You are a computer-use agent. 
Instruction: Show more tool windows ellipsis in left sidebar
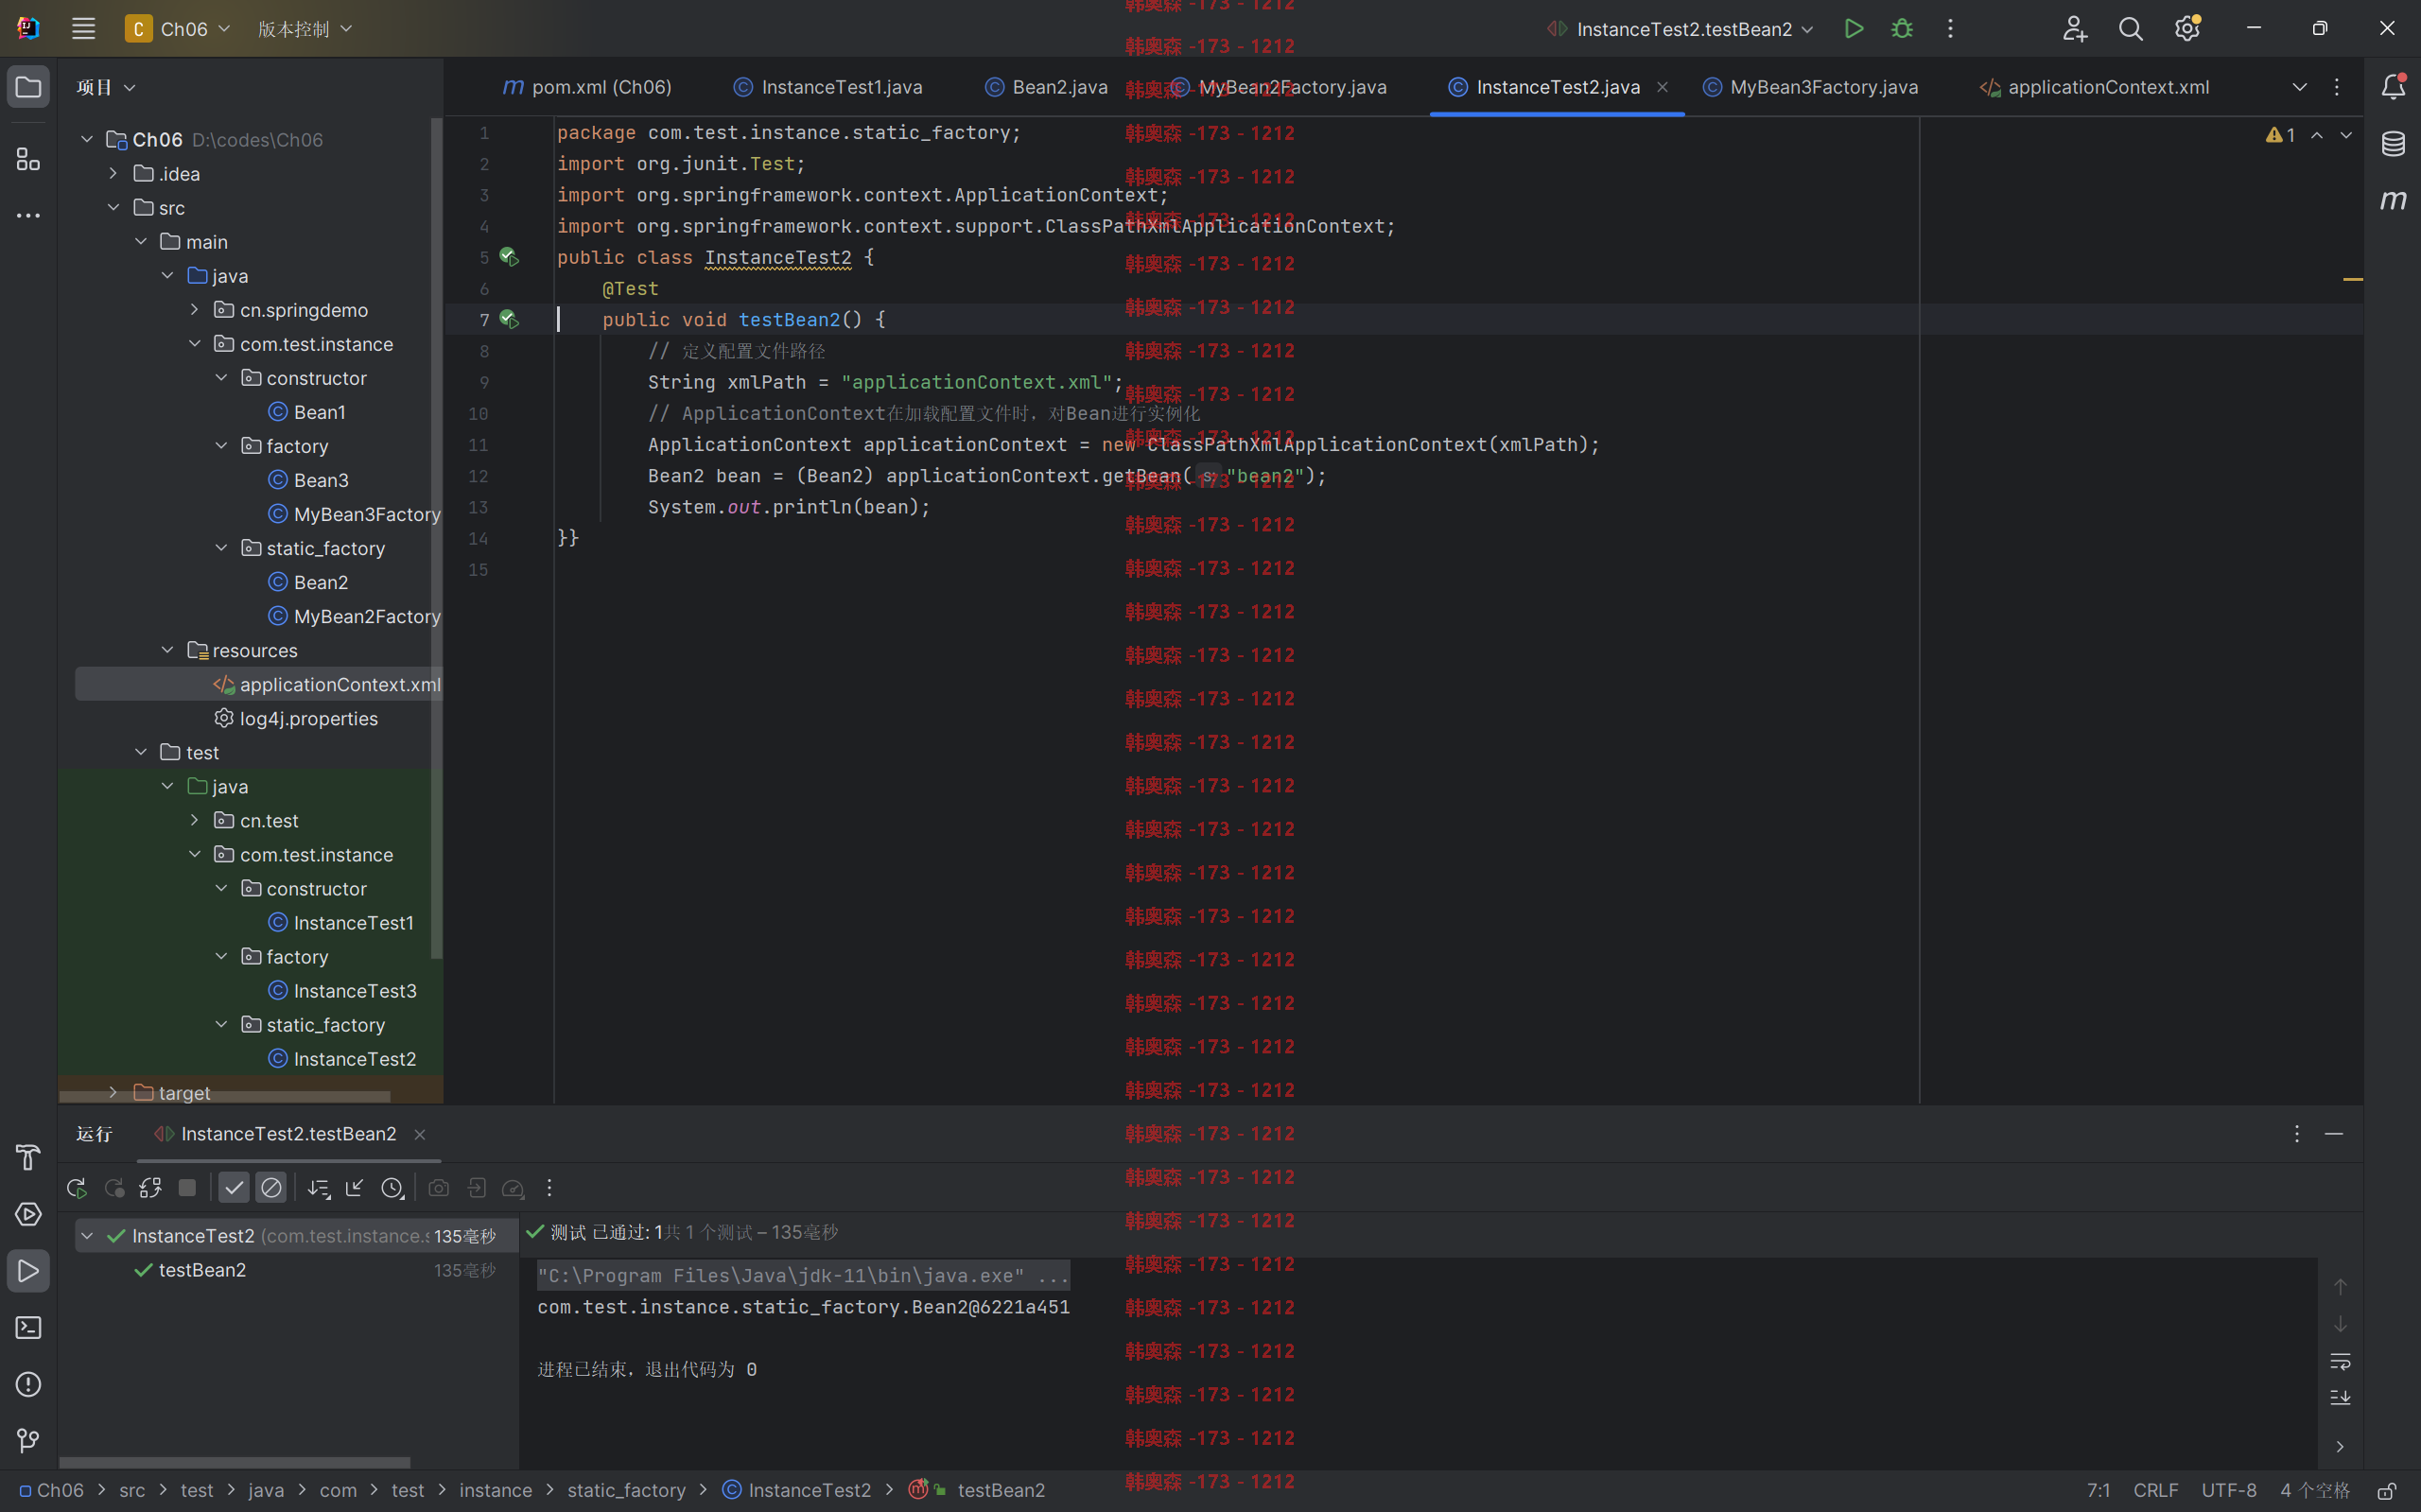28,215
